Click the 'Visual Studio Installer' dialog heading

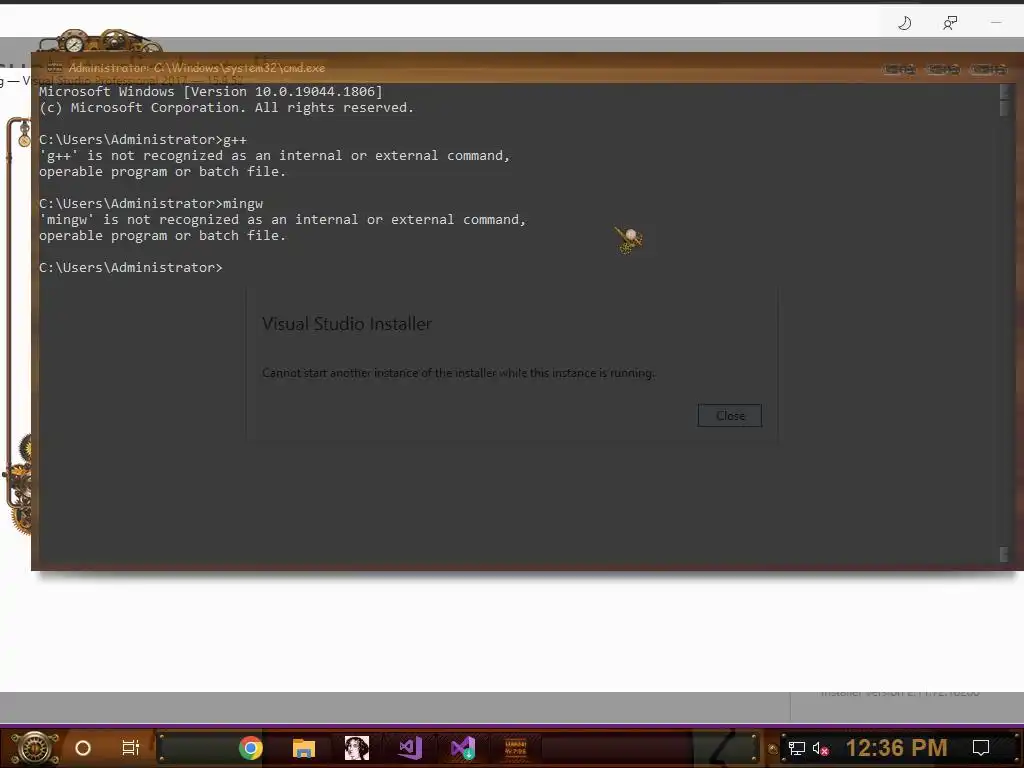point(347,324)
